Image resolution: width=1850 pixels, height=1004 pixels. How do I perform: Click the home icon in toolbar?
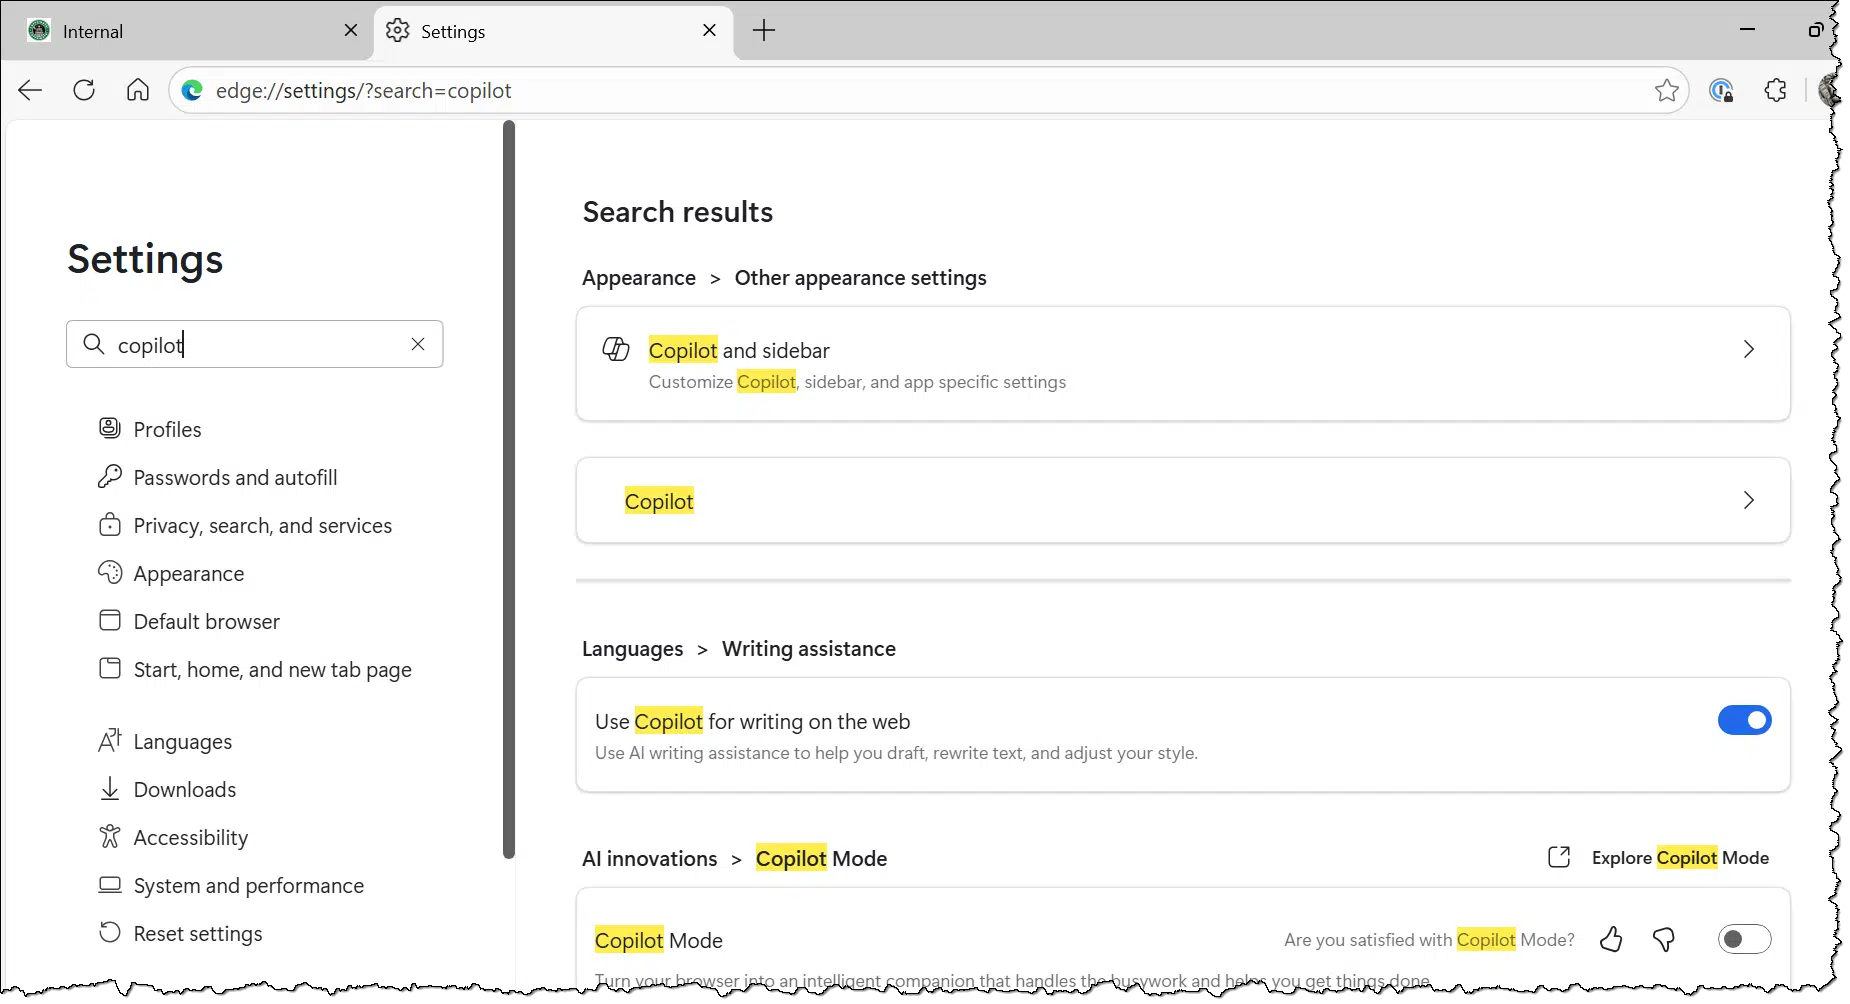click(x=138, y=91)
